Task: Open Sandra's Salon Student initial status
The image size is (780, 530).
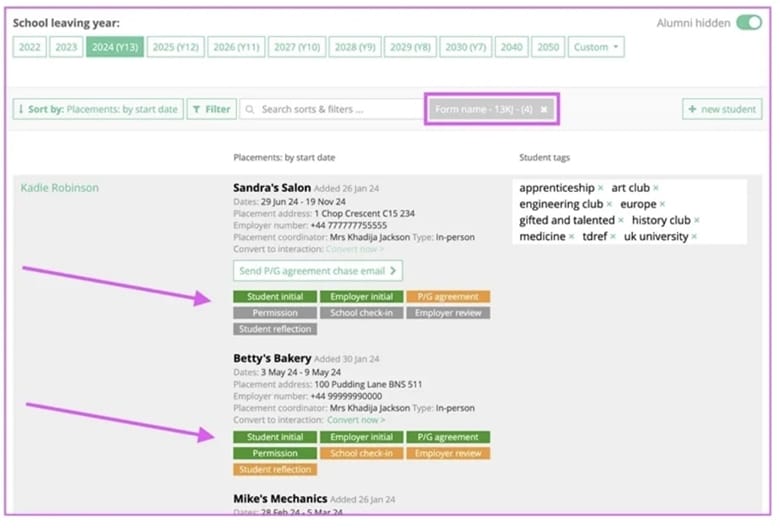Action: coord(275,297)
